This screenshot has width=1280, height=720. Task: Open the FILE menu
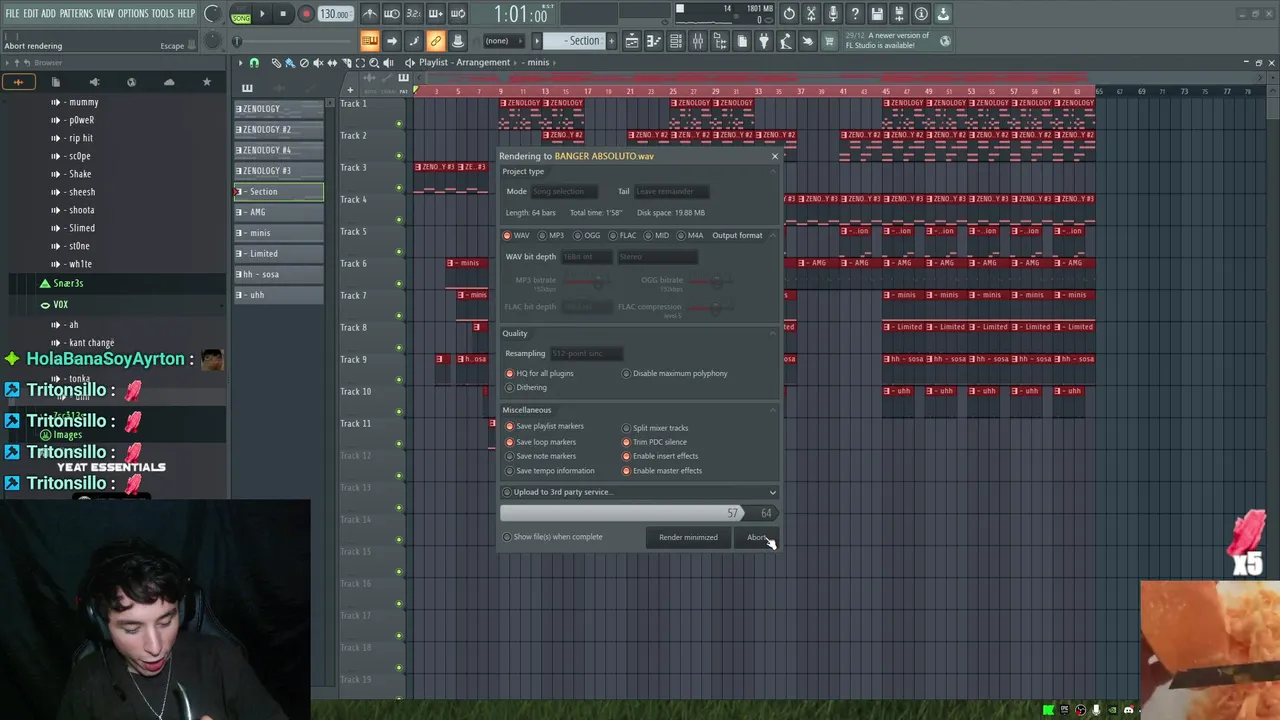pos(12,14)
